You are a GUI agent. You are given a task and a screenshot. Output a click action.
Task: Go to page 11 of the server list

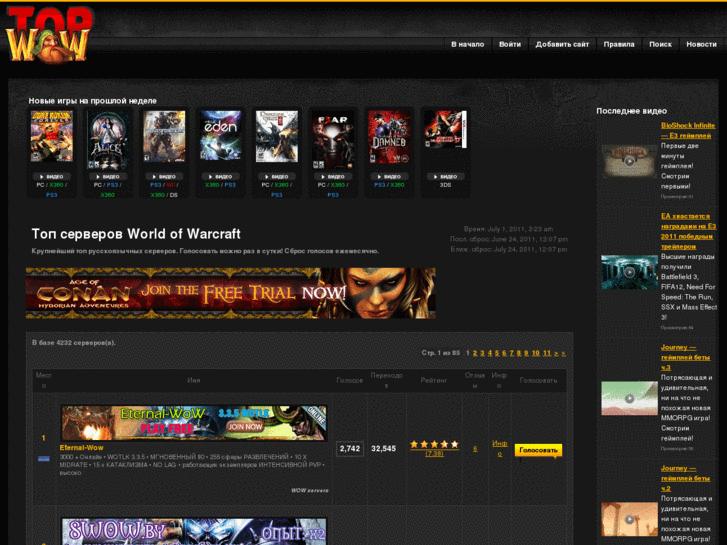coord(547,353)
